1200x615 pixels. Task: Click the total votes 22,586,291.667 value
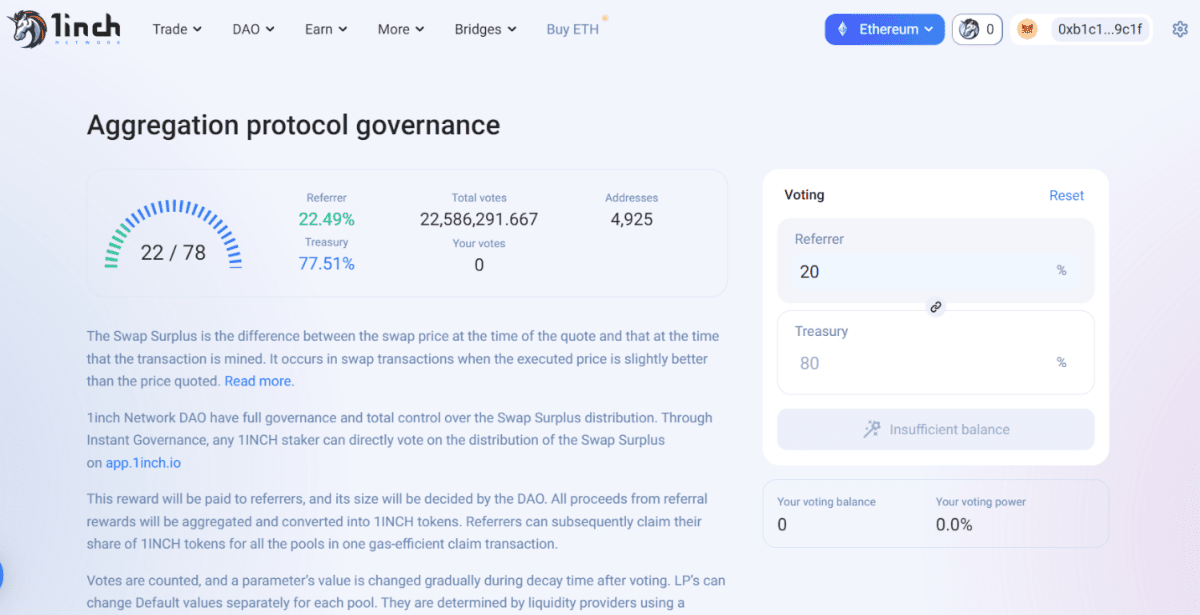[x=479, y=219]
